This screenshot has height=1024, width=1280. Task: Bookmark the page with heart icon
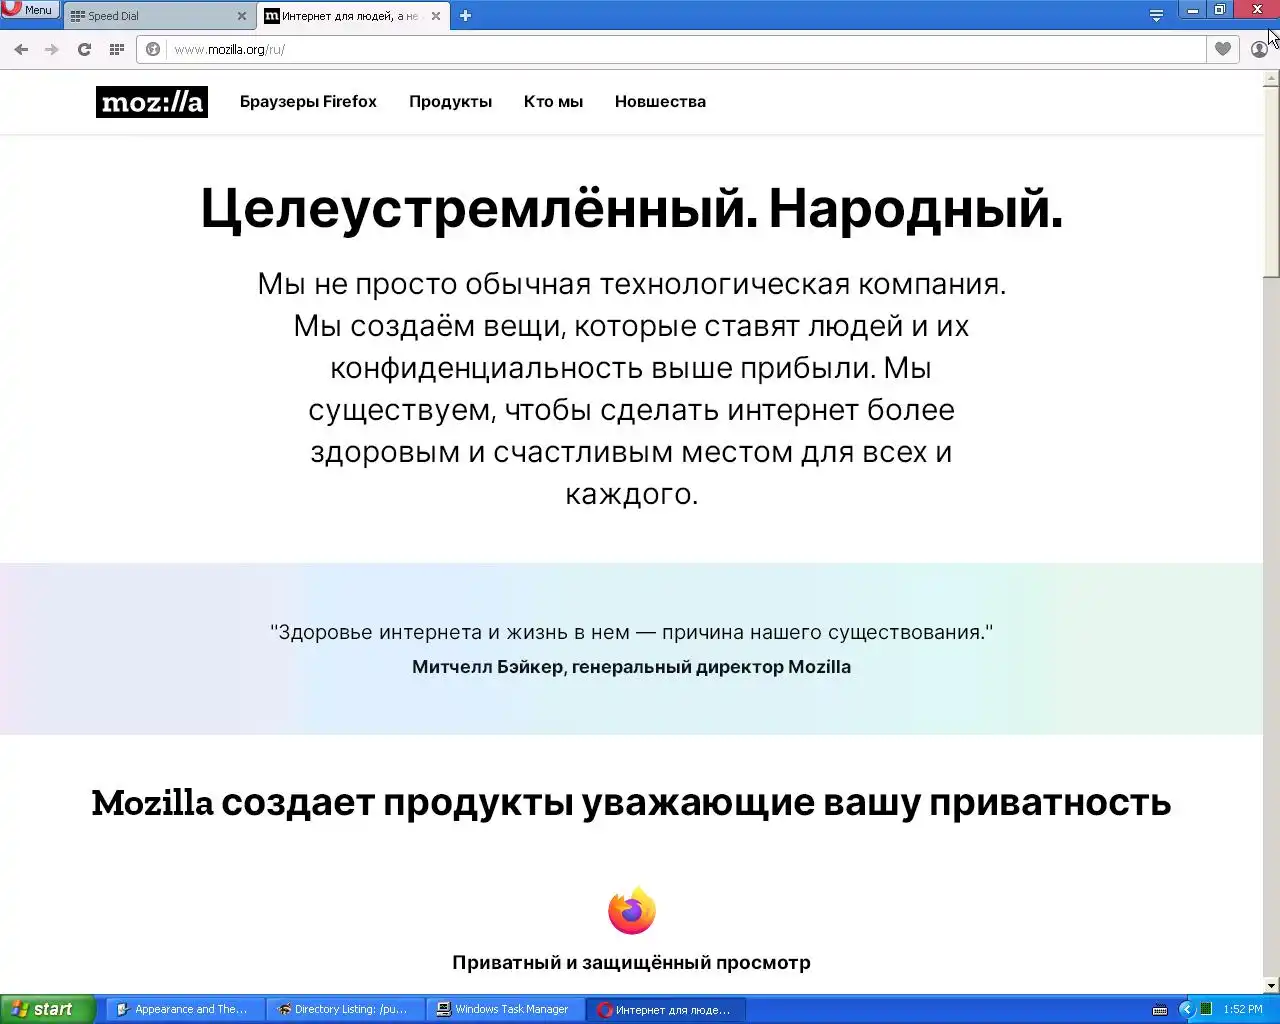[1222, 49]
